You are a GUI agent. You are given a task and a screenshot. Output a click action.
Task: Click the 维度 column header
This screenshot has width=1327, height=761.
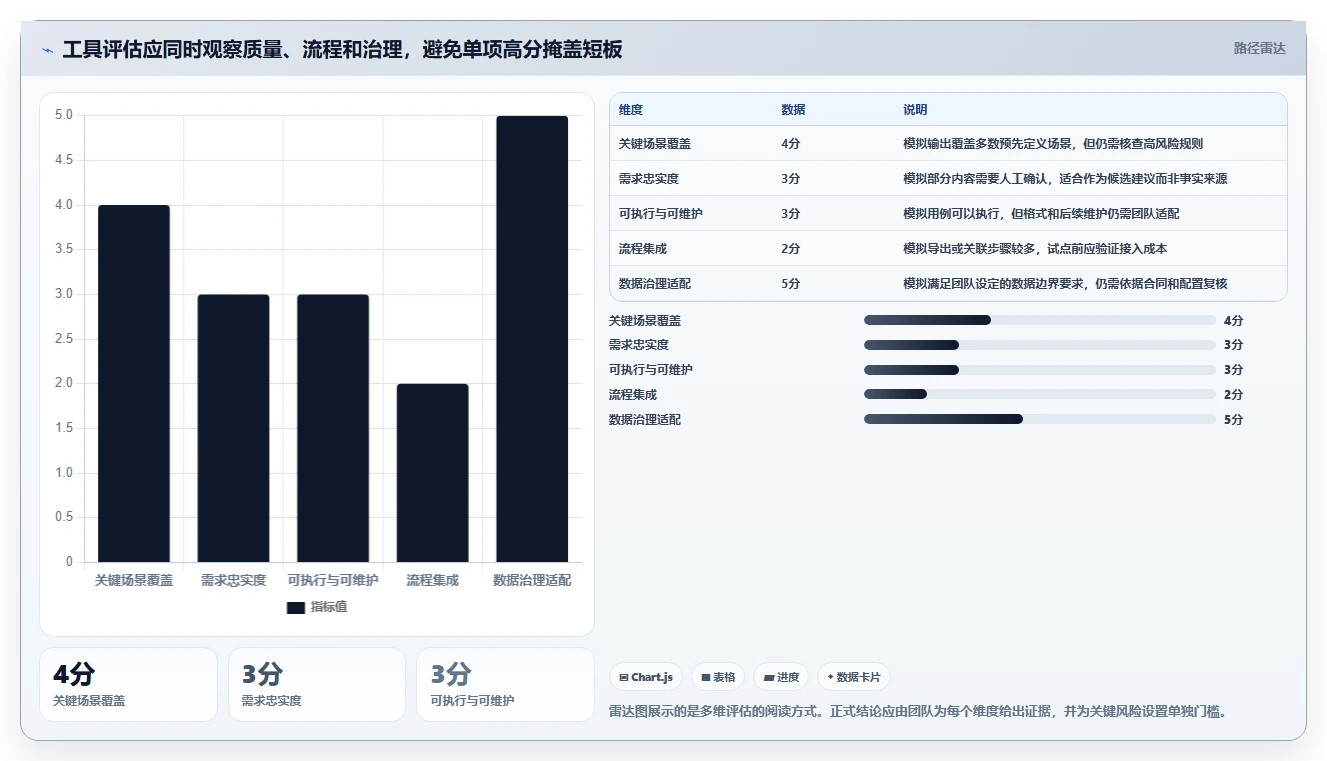pyautogui.click(x=631, y=109)
